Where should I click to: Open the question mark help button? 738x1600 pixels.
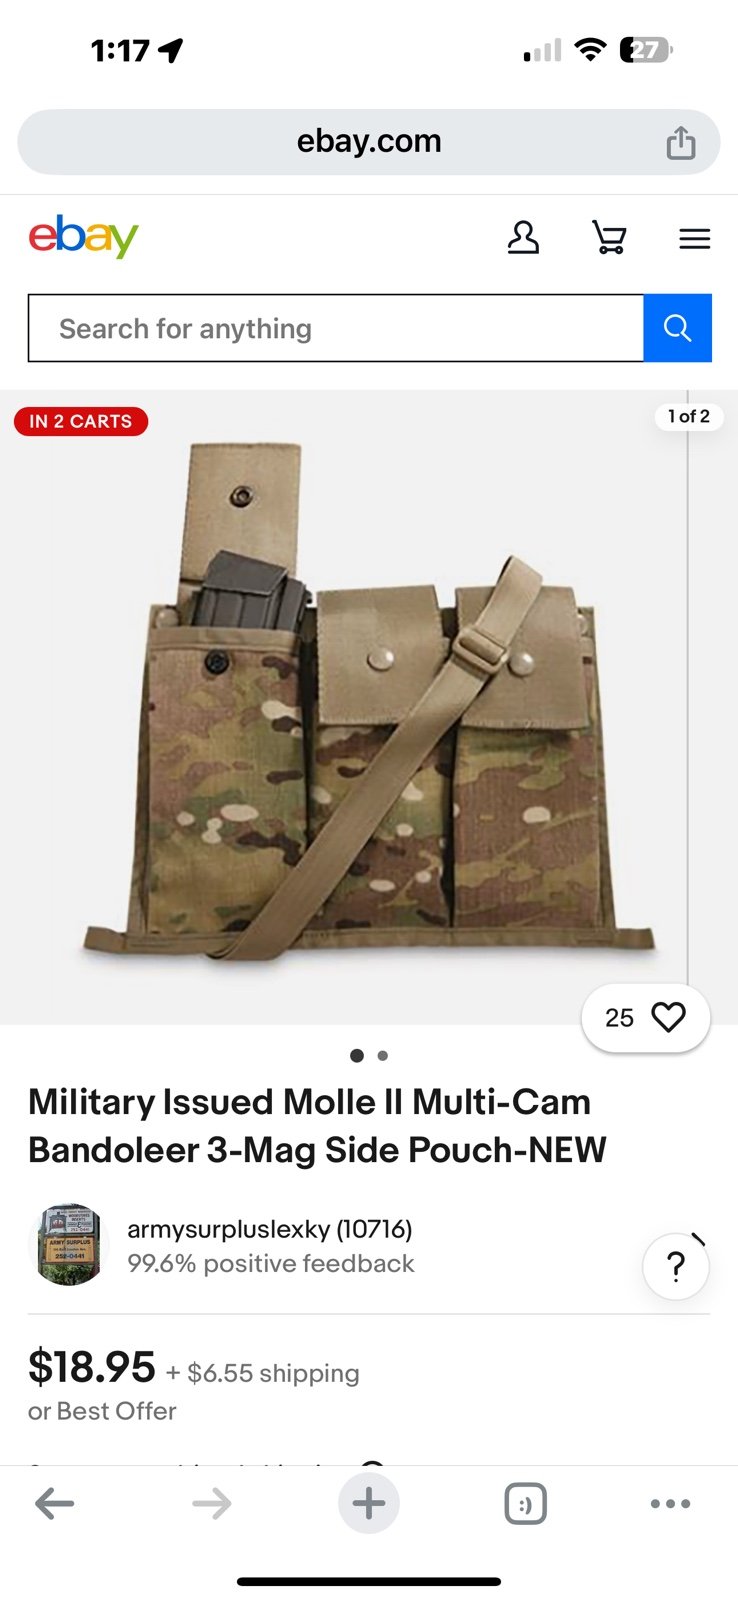[x=676, y=1266]
